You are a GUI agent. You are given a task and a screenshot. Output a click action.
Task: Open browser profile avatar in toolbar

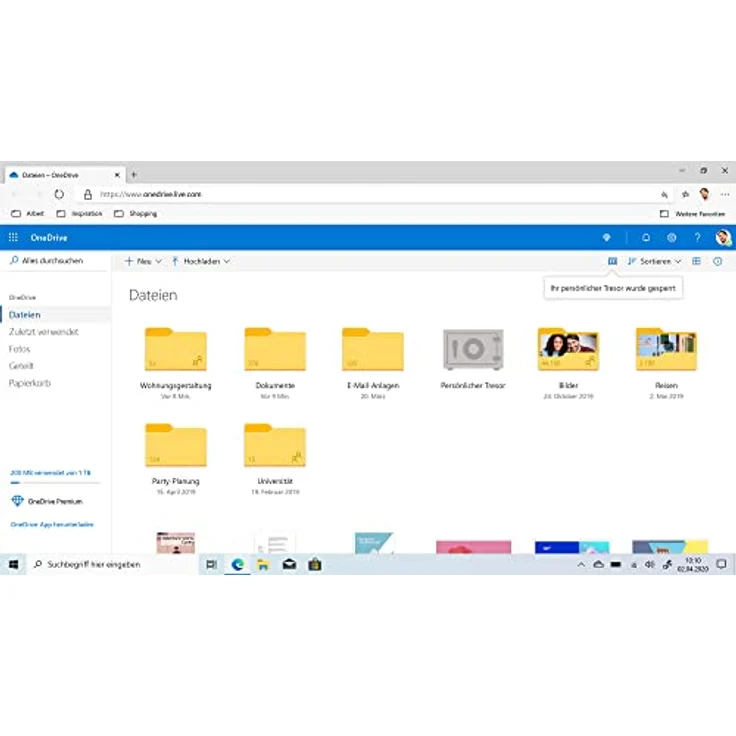tap(705, 194)
